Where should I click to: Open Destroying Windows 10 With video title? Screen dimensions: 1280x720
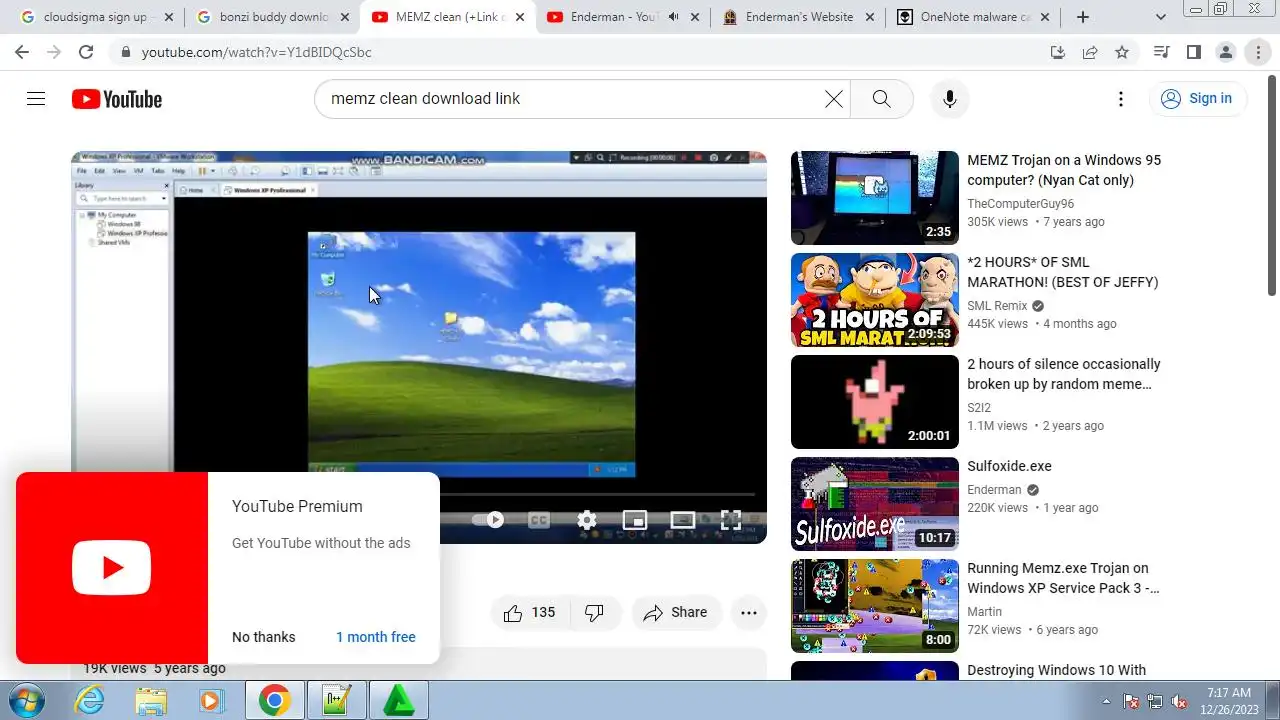coord(1056,671)
